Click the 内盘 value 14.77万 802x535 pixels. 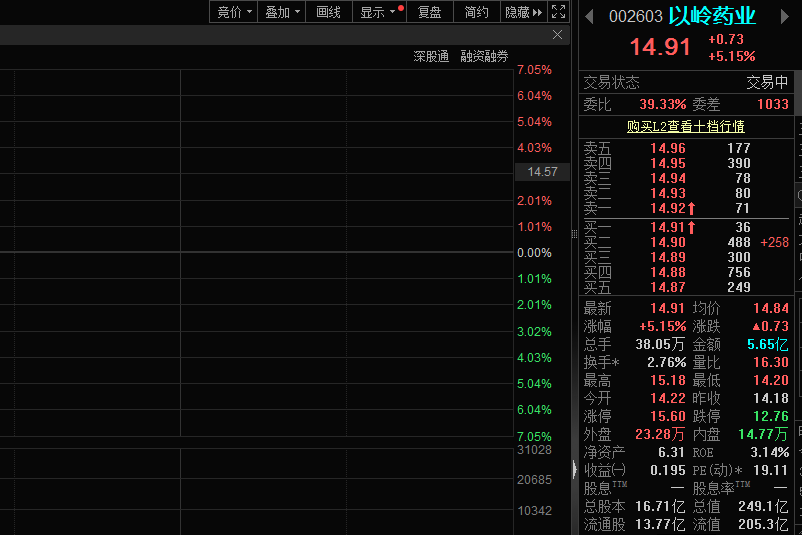tap(763, 434)
